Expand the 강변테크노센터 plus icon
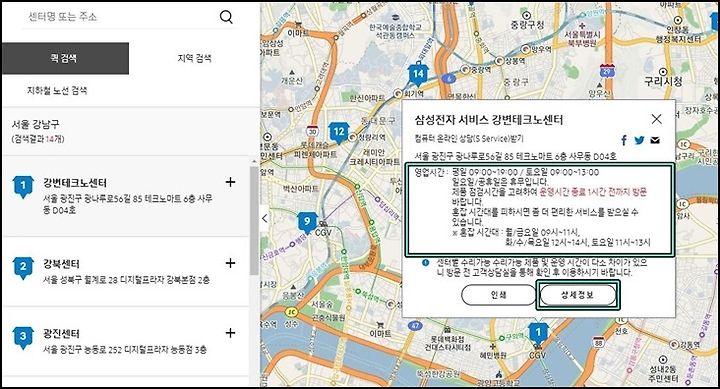720x389 pixels. tap(231, 182)
